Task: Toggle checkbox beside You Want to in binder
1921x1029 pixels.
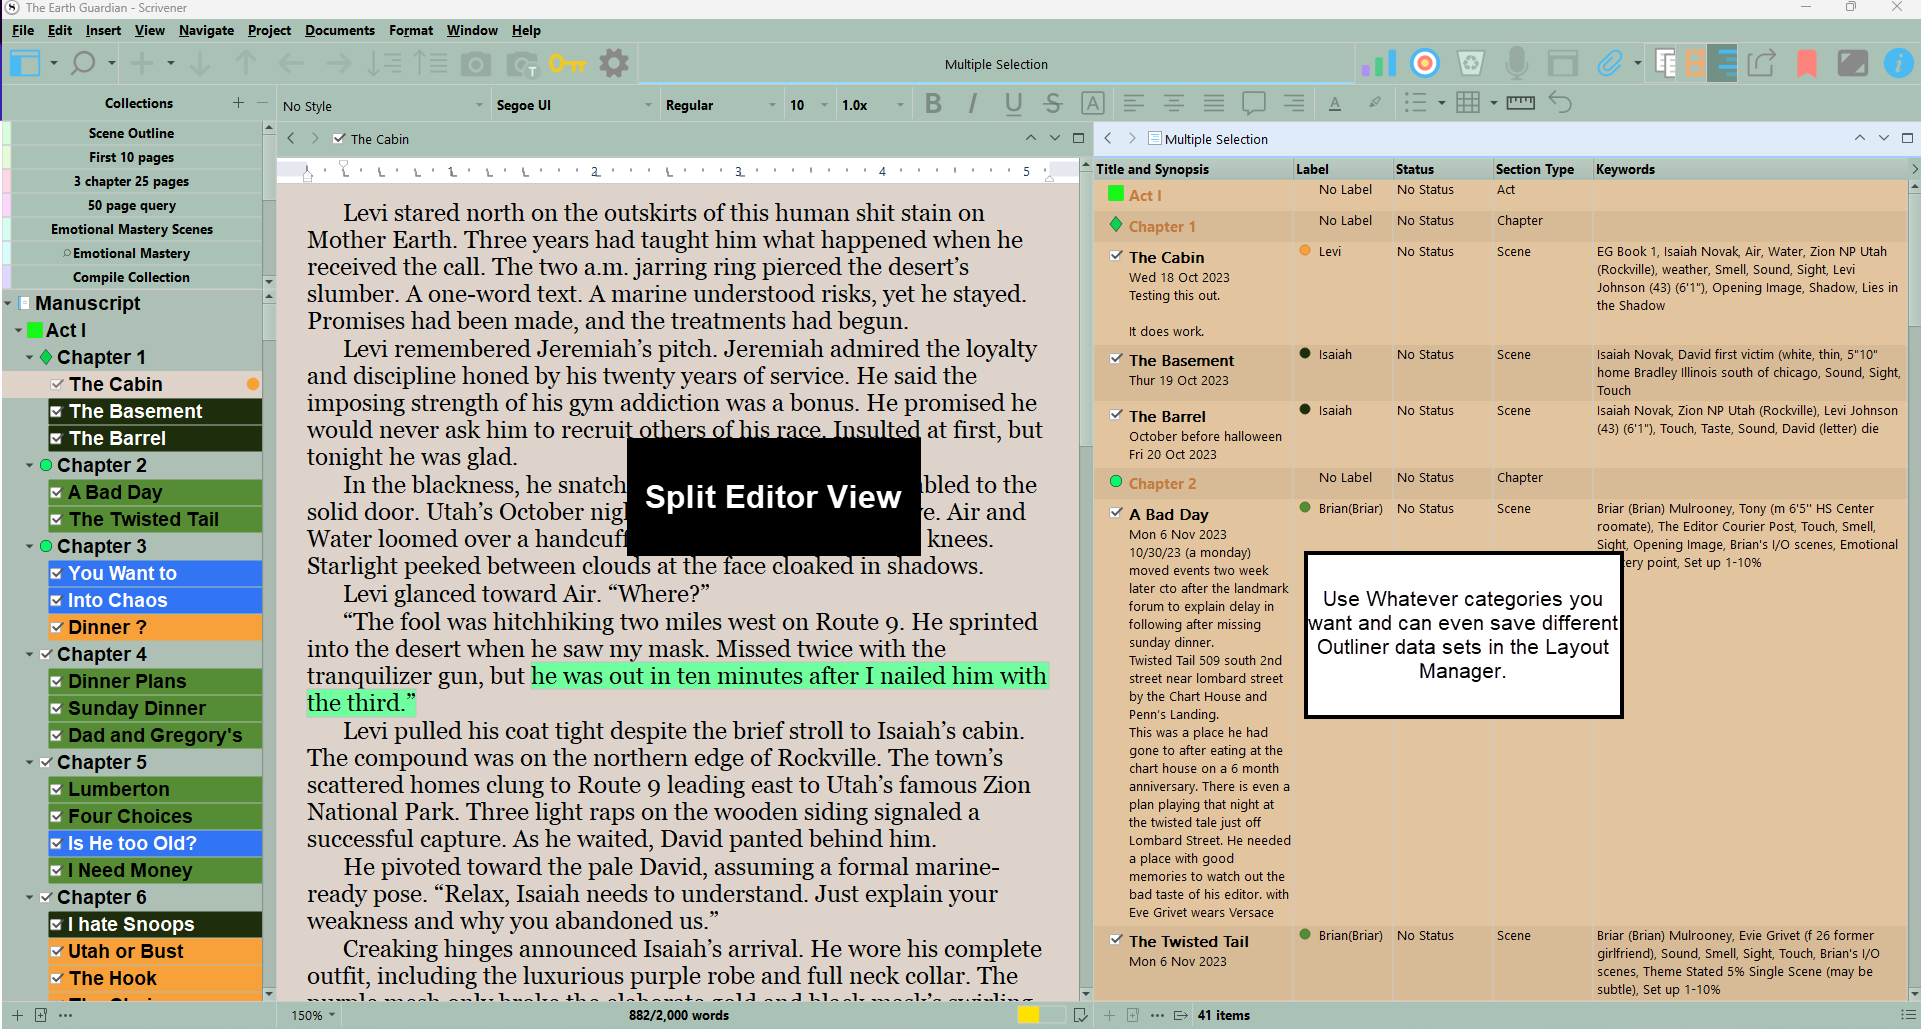Action: (56, 573)
